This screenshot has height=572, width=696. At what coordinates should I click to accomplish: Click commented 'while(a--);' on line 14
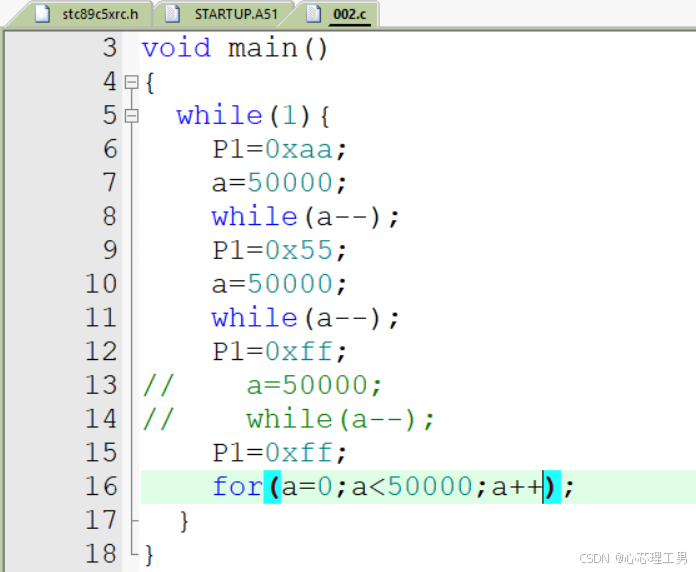click(x=340, y=419)
